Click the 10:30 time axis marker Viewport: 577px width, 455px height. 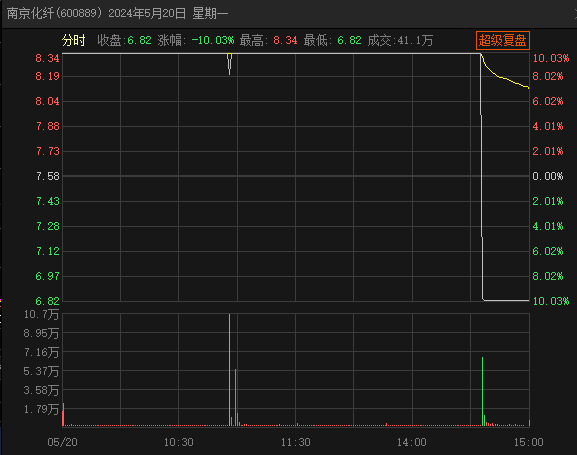(x=178, y=442)
